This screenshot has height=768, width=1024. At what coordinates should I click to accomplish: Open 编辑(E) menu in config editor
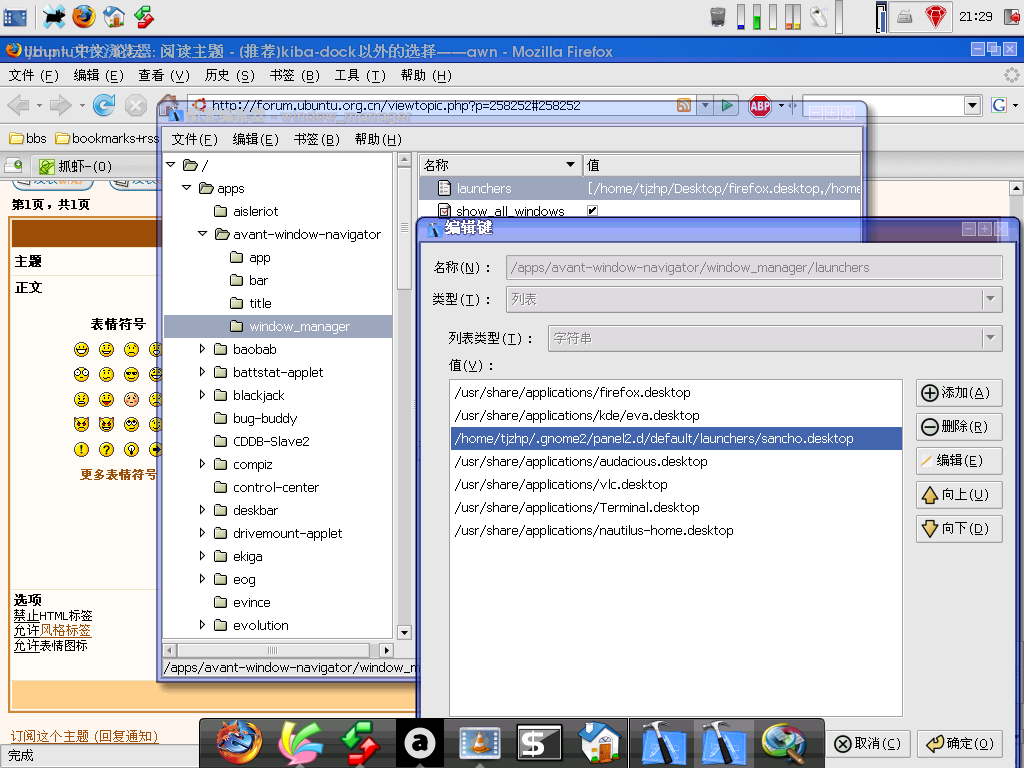click(255, 140)
